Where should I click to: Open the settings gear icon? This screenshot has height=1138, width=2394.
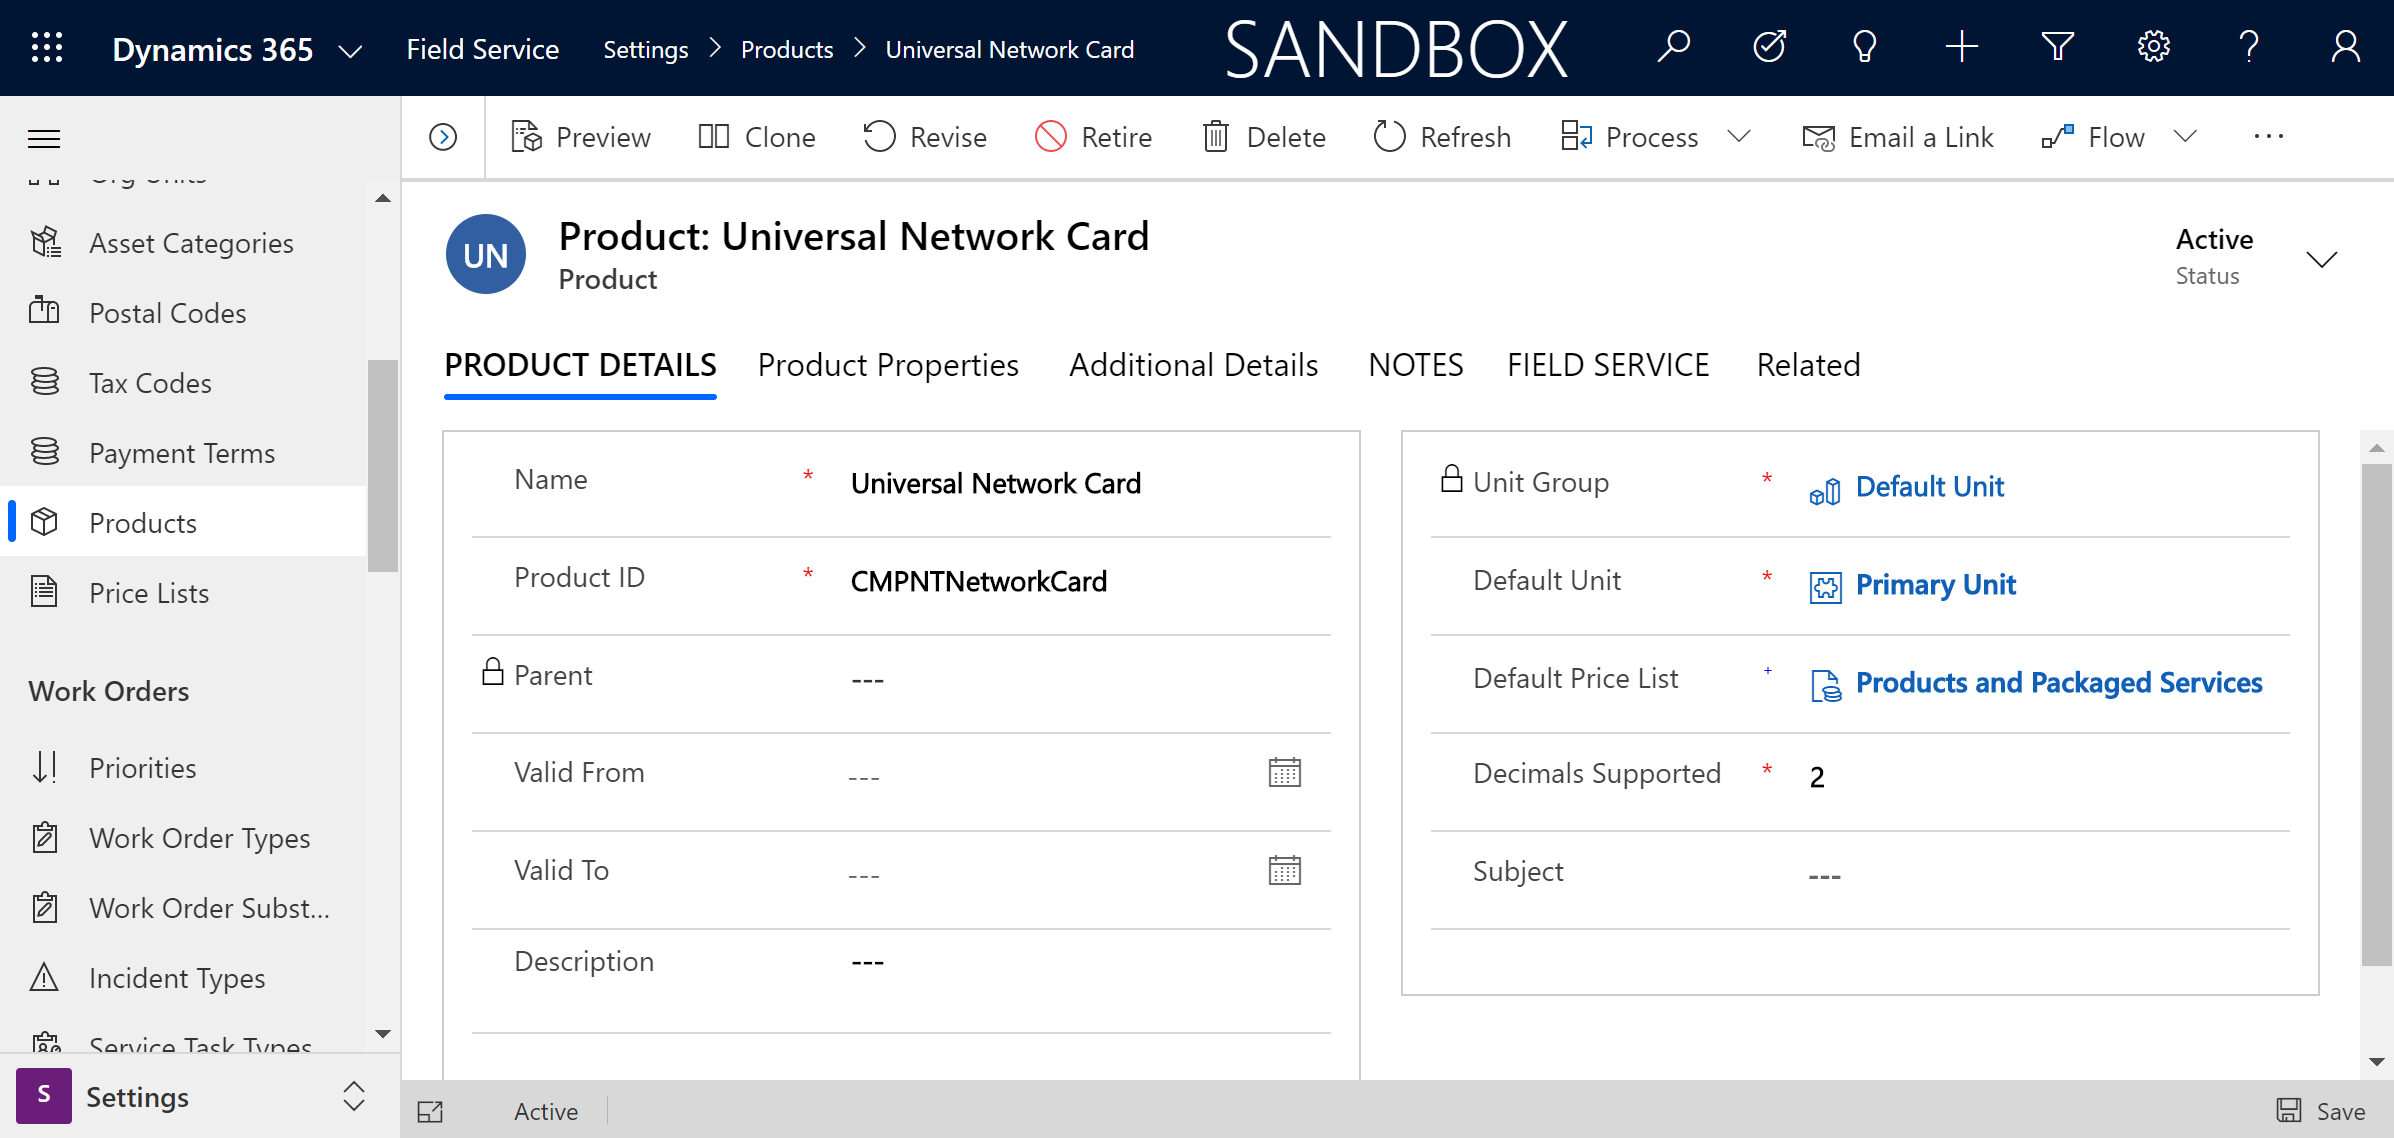coord(2153,47)
